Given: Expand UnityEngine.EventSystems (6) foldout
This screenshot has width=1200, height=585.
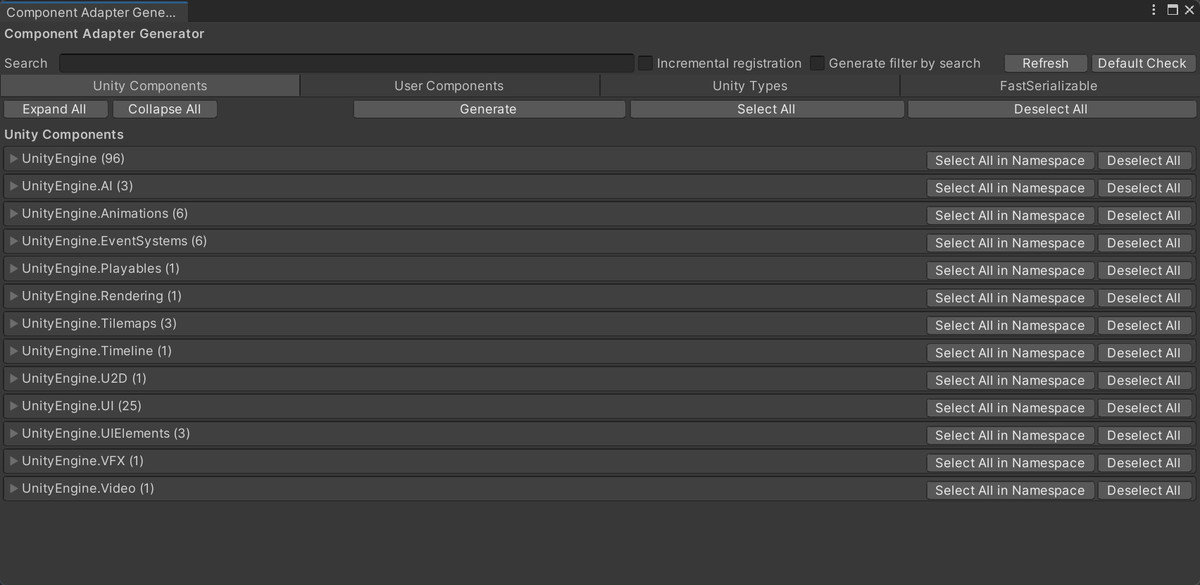Looking at the screenshot, I should 14,241.
